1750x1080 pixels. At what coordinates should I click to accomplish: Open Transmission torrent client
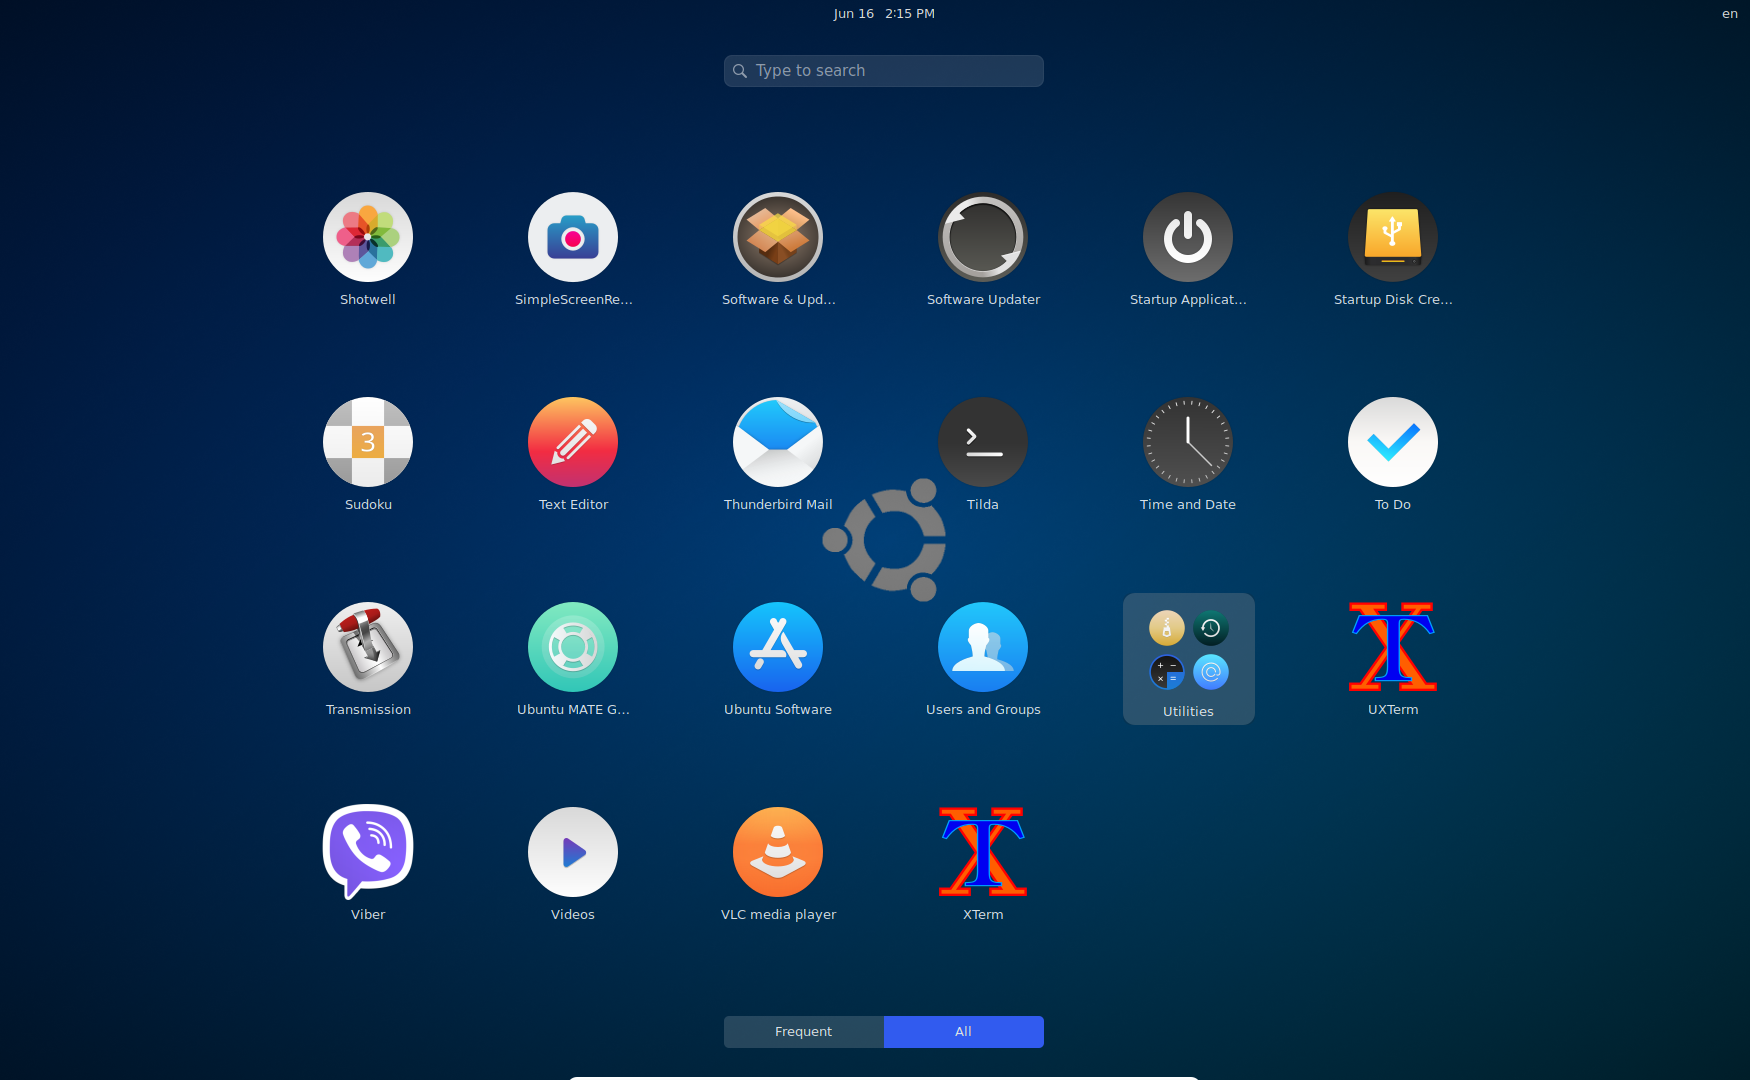coord(367,648)
